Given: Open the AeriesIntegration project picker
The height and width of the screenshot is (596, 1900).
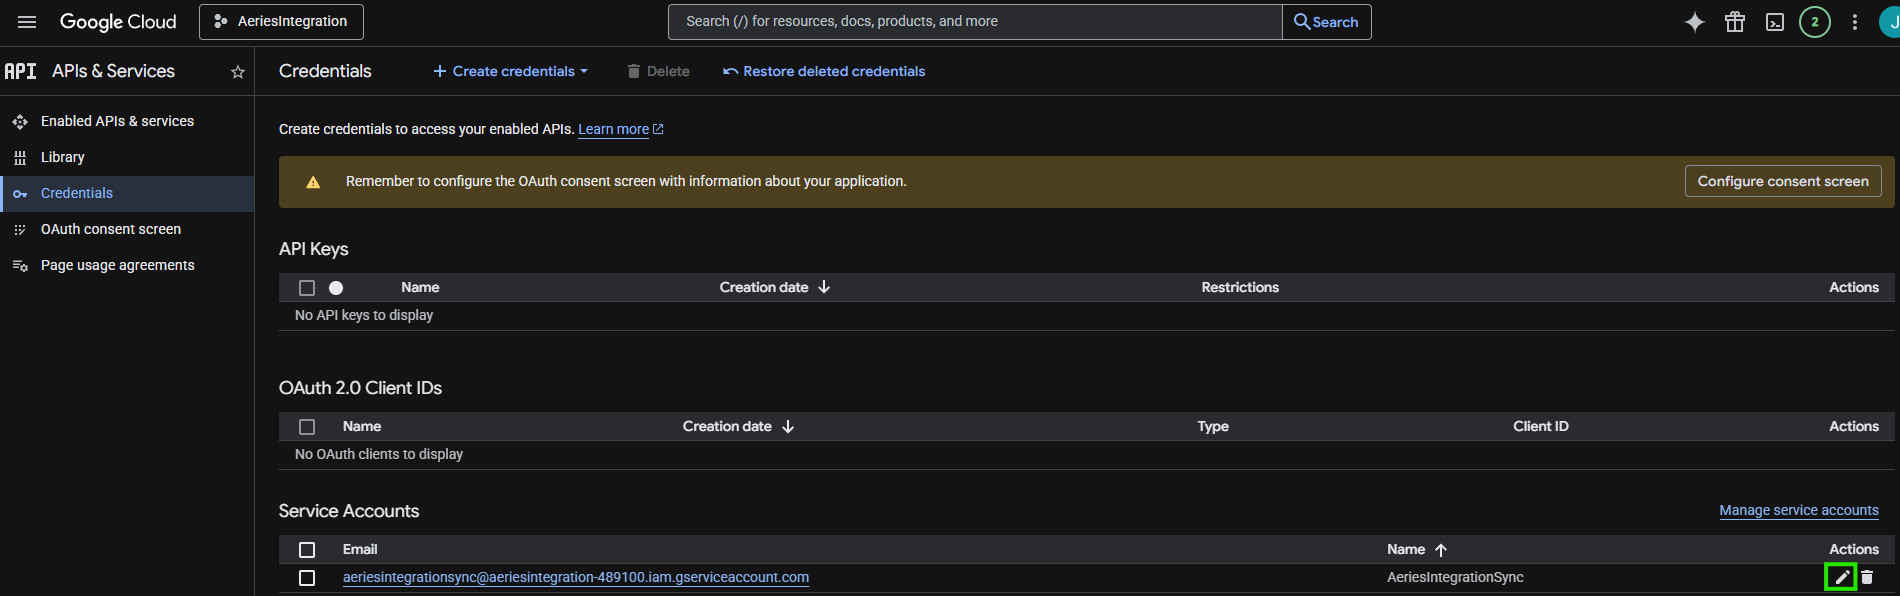Looking at the screenshot, I should pos(281,22).
